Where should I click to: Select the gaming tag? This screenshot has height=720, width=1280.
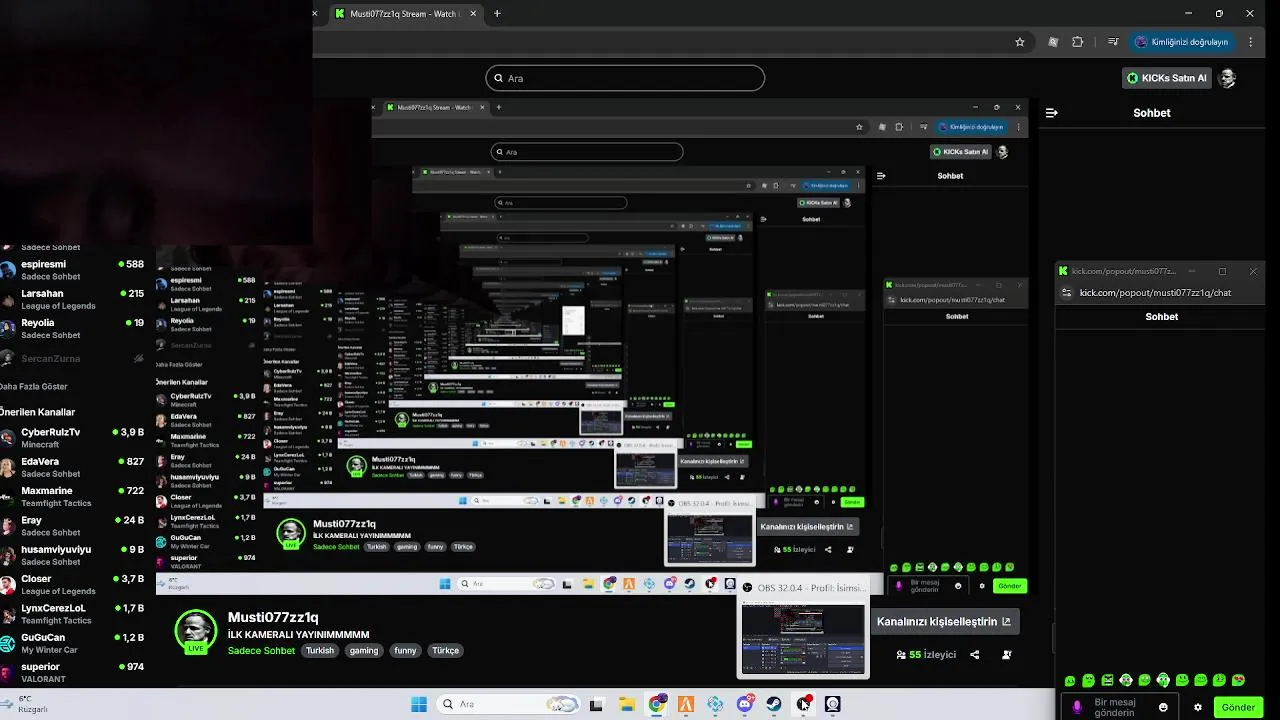364,651
